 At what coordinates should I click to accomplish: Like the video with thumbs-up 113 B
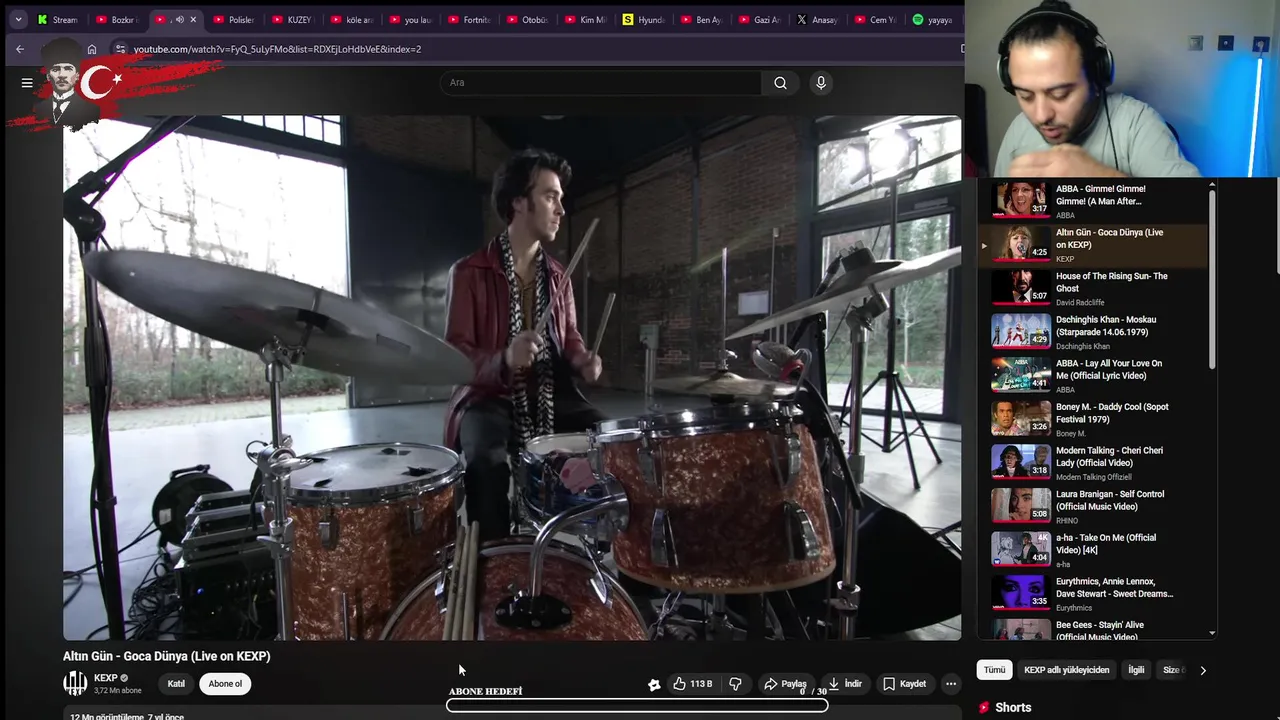click(x=693, y=684)
